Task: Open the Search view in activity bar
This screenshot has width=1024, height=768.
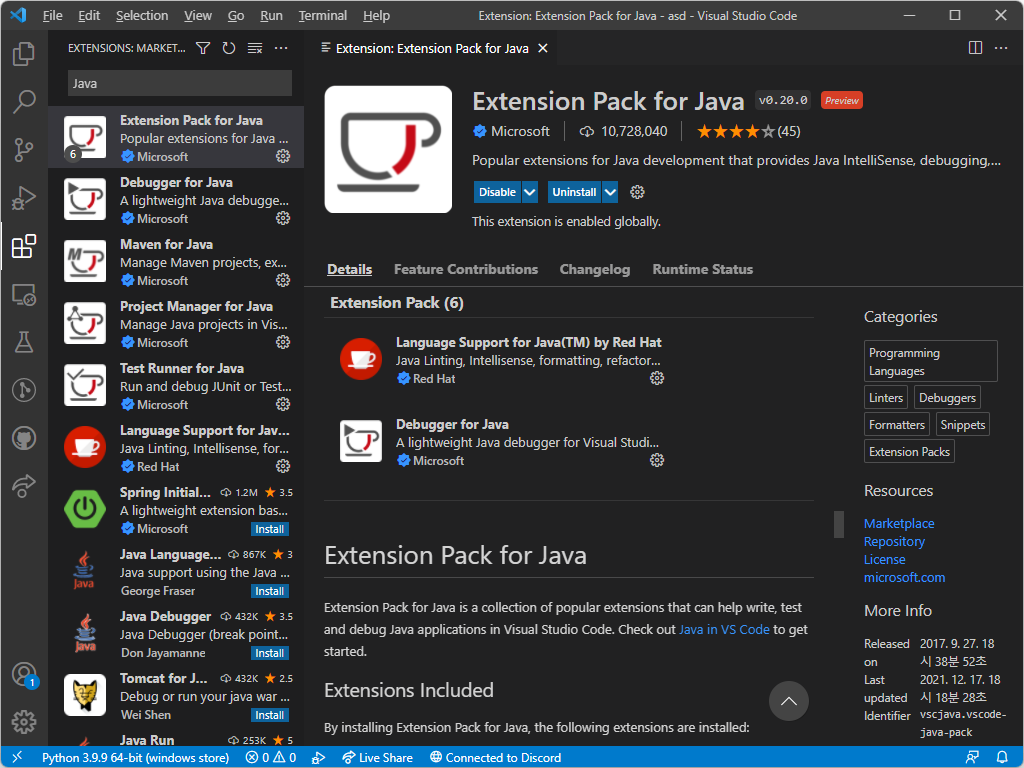Action: (24, 102)
